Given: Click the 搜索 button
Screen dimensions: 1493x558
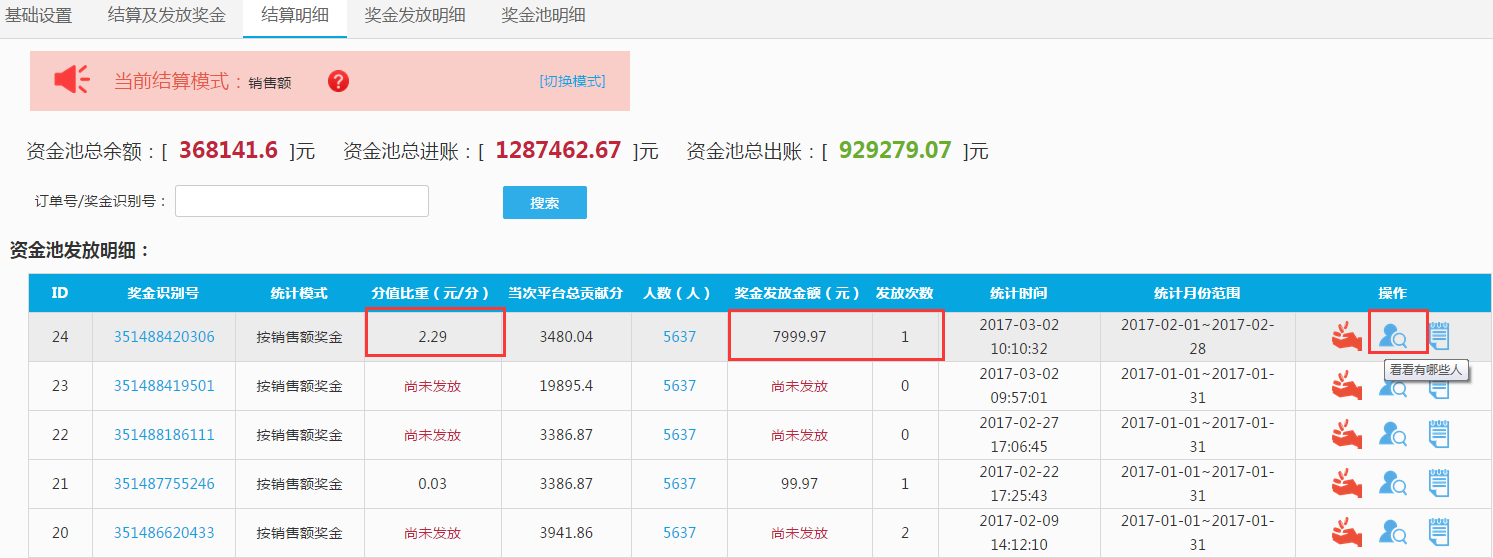Looking at the screenshot, I should coord(545,202).
